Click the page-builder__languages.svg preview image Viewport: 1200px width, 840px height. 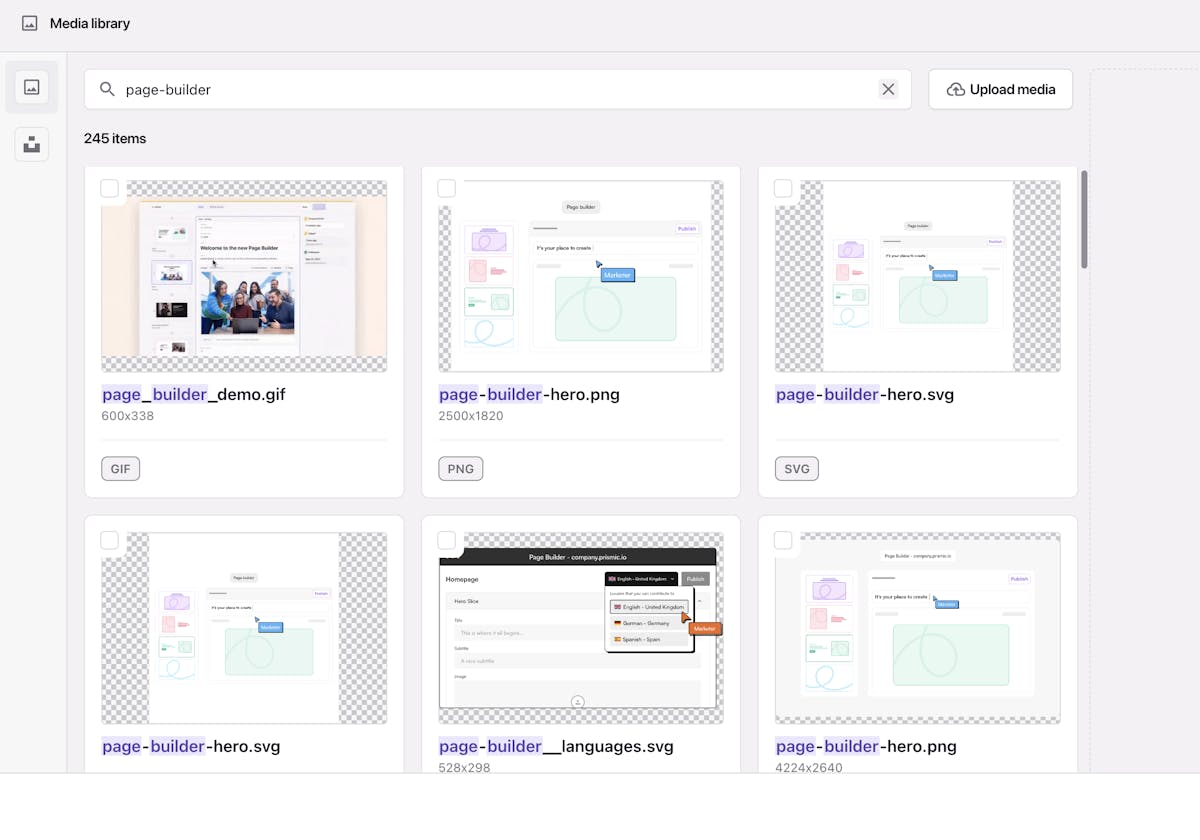(580, 627)
